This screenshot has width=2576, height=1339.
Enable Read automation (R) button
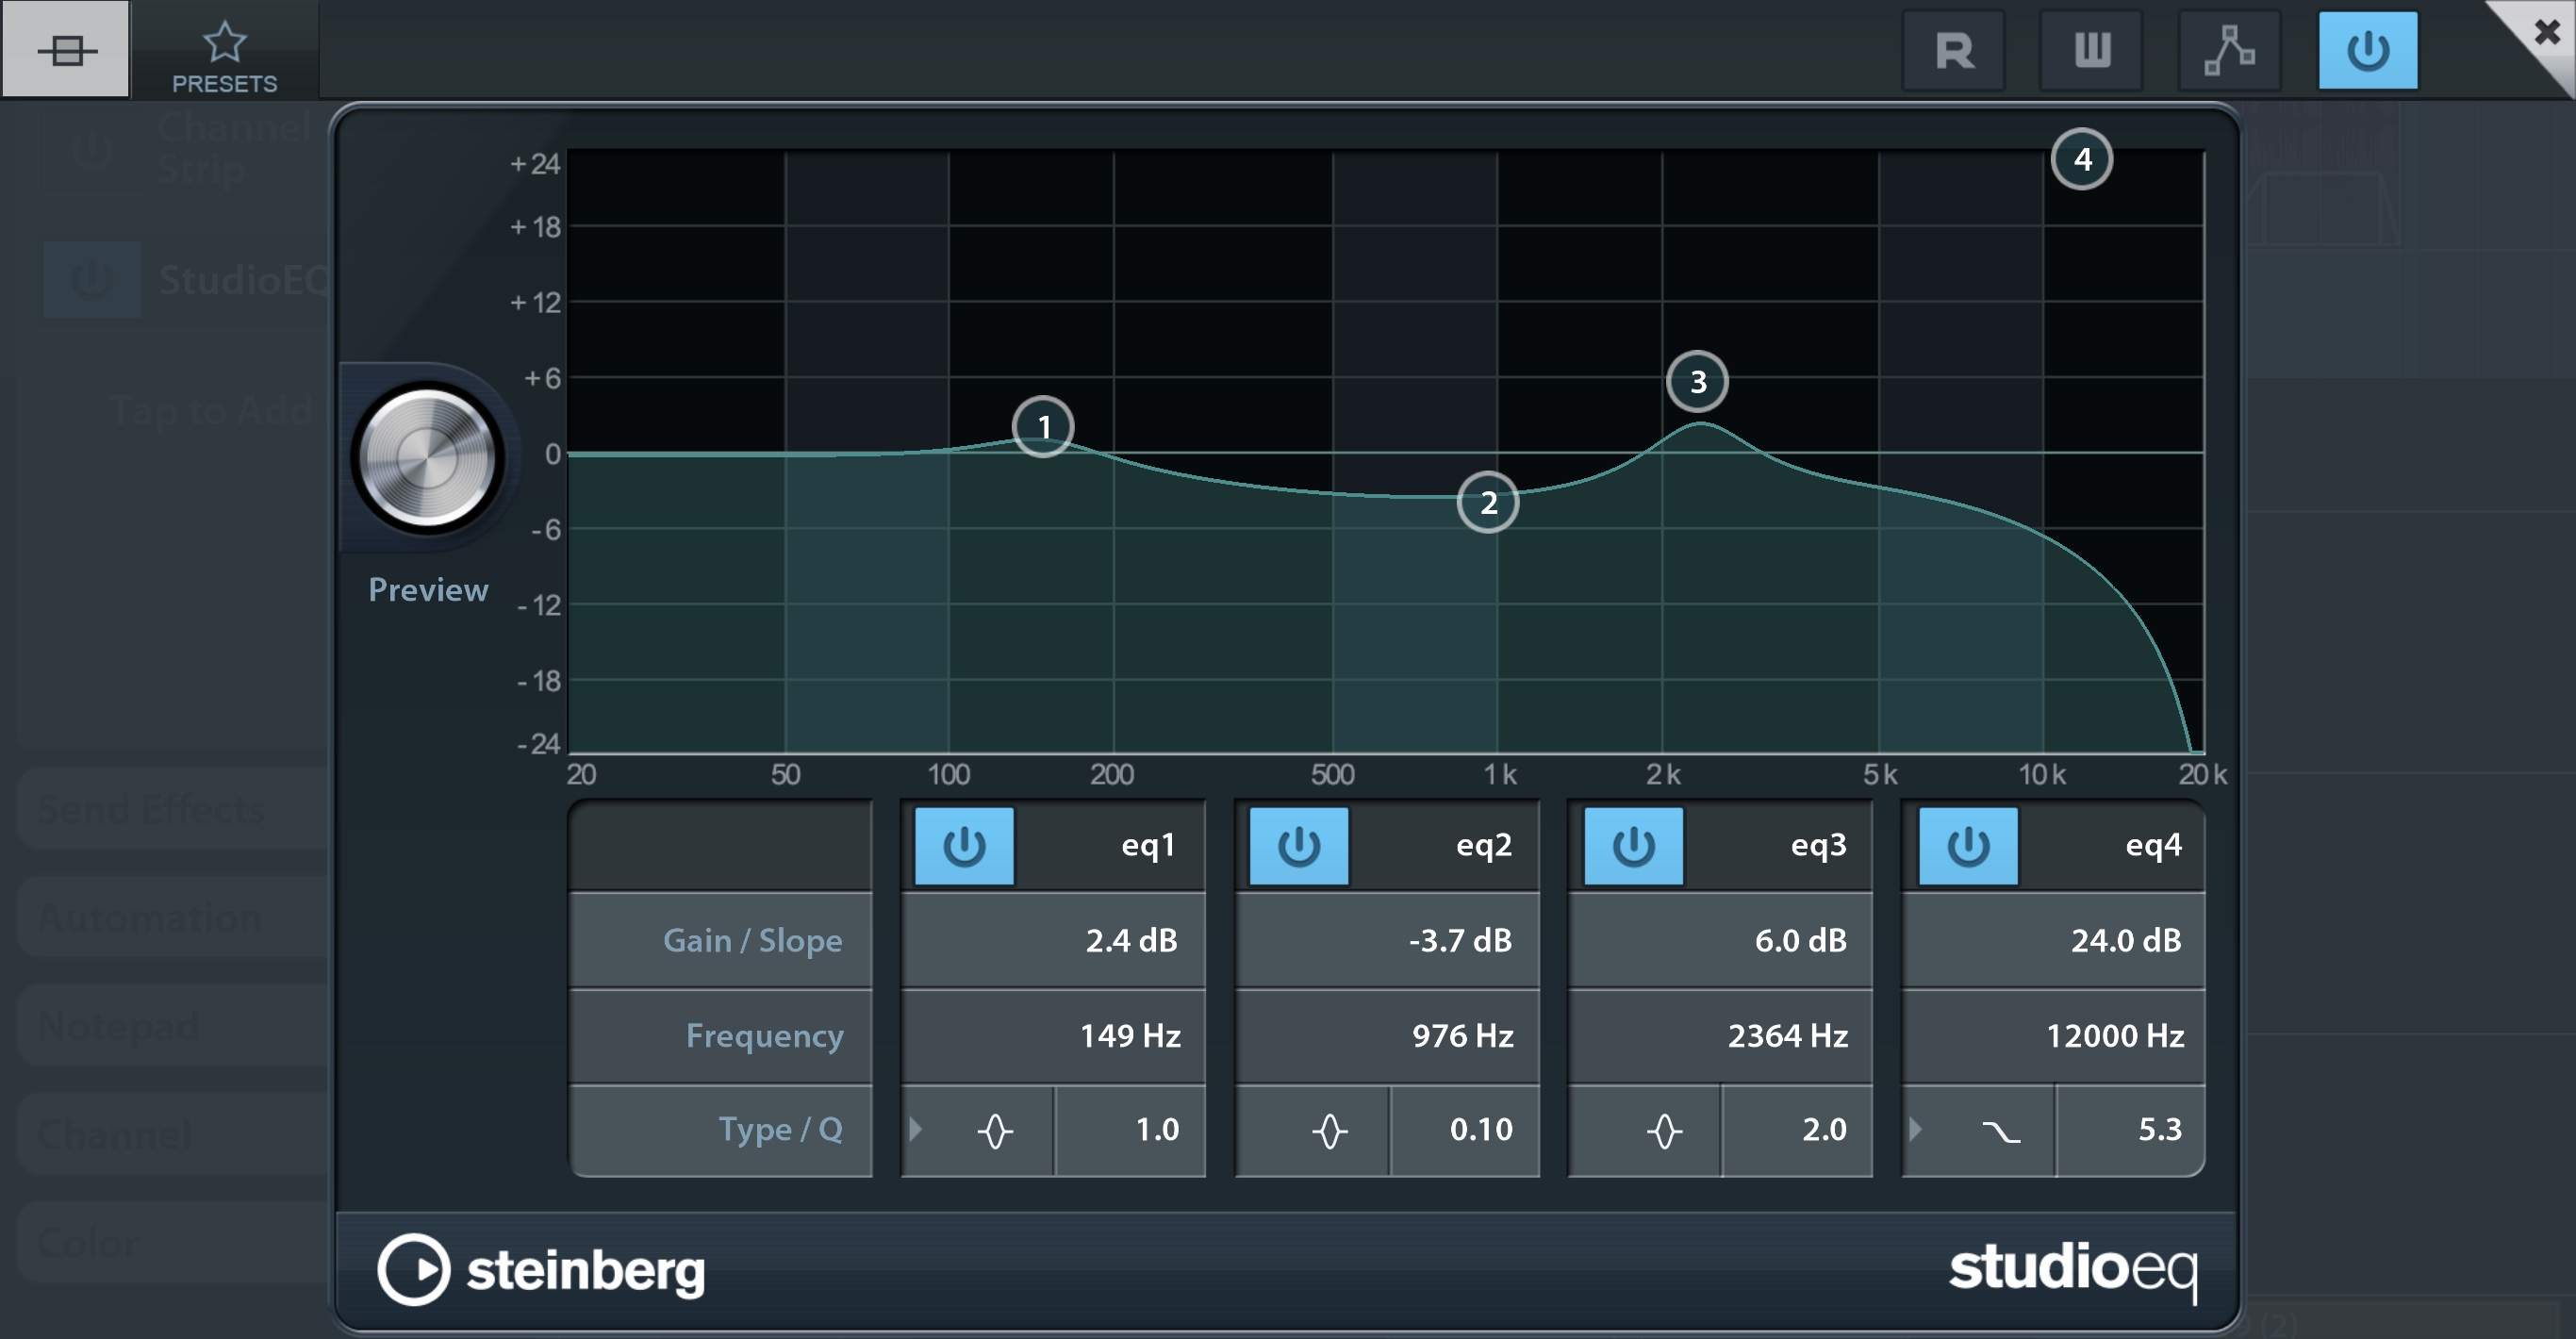pyautogui.click(x=1954, y=50)
